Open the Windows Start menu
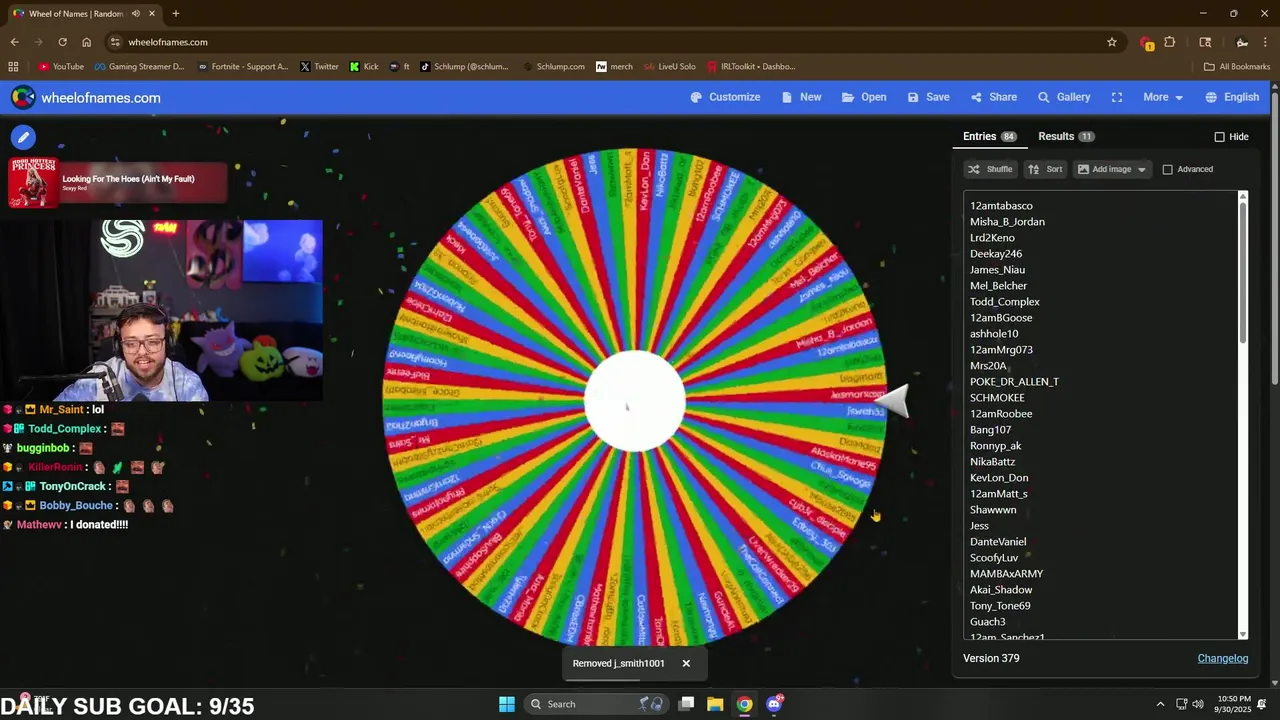The height and width of the screenshot is (720, 1280). [x=506, y=704]
